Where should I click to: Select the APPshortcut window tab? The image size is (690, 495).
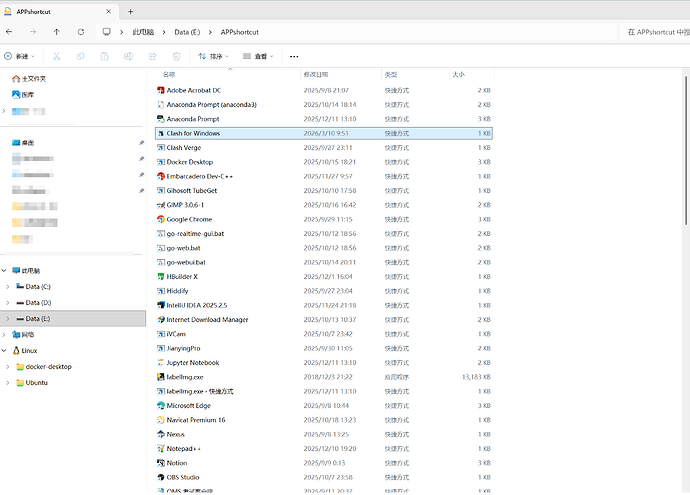point(57,12)
